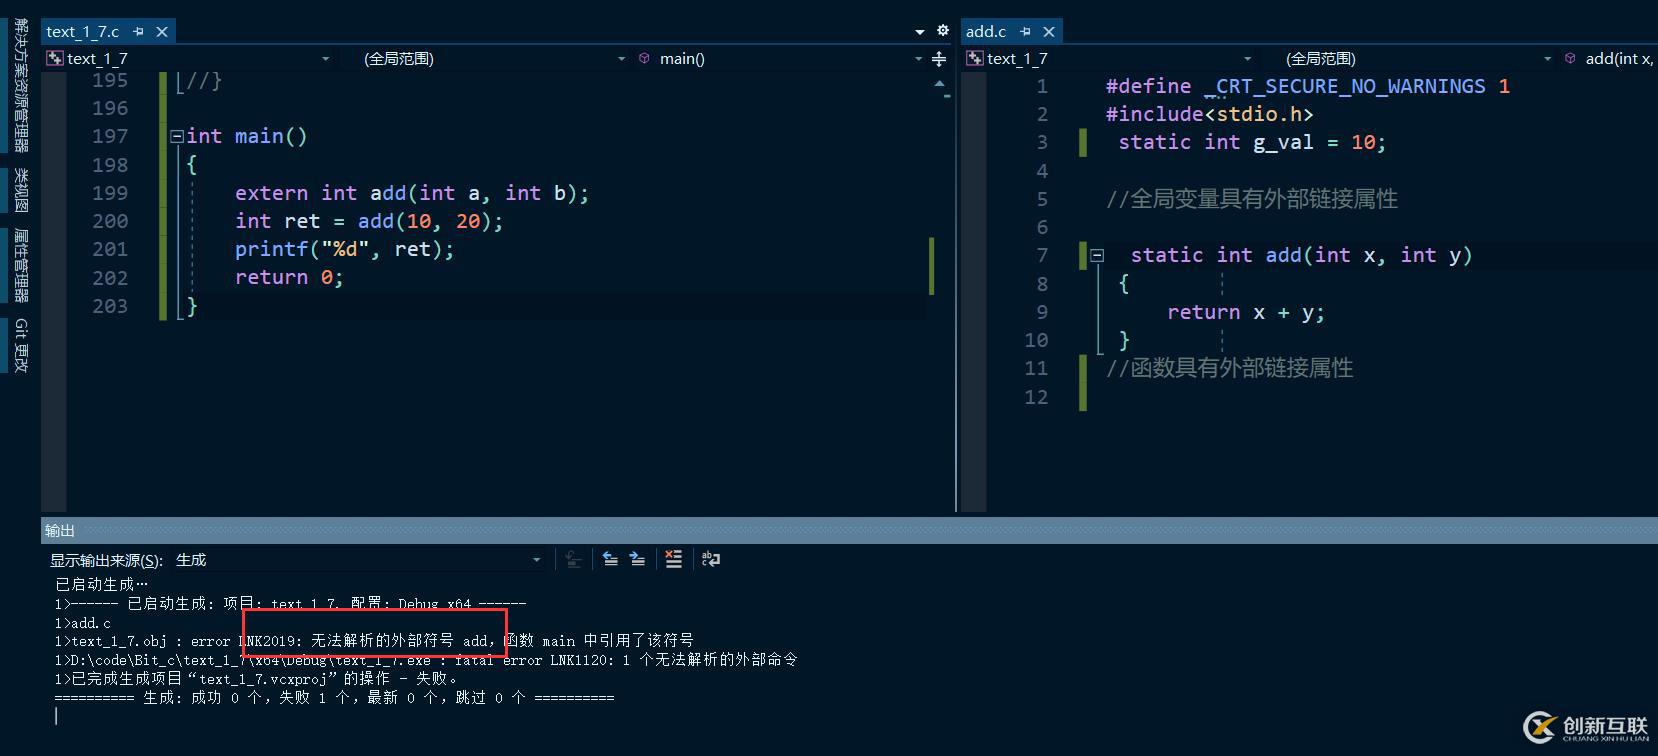Click the //全局变量具有外部链接属性 comment
The image size is (1658, 756).
point(1252,199)
